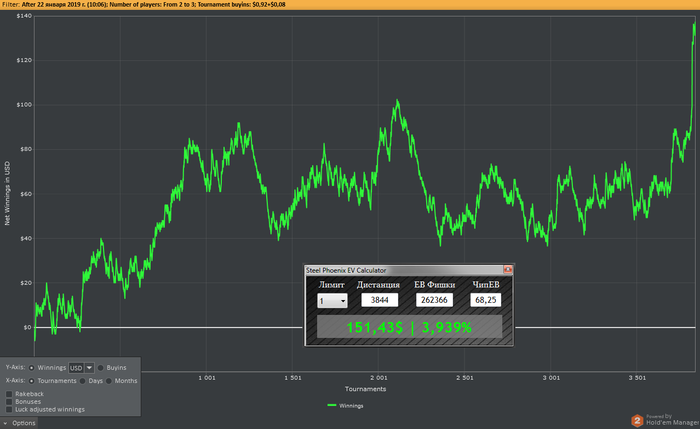Click the green Winnings legend swatch
Screen dimensions: 700x429
click(x=332, y=405)
